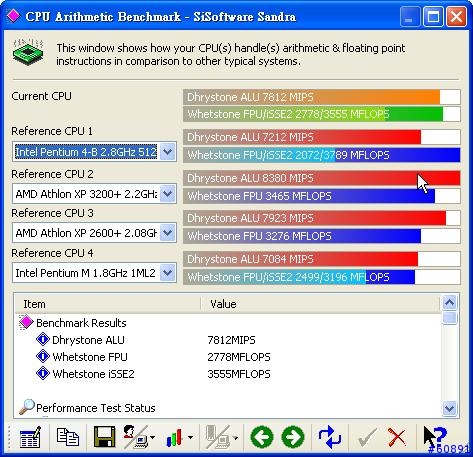Click the Item column header
The image size is (473, 457).
108,304
